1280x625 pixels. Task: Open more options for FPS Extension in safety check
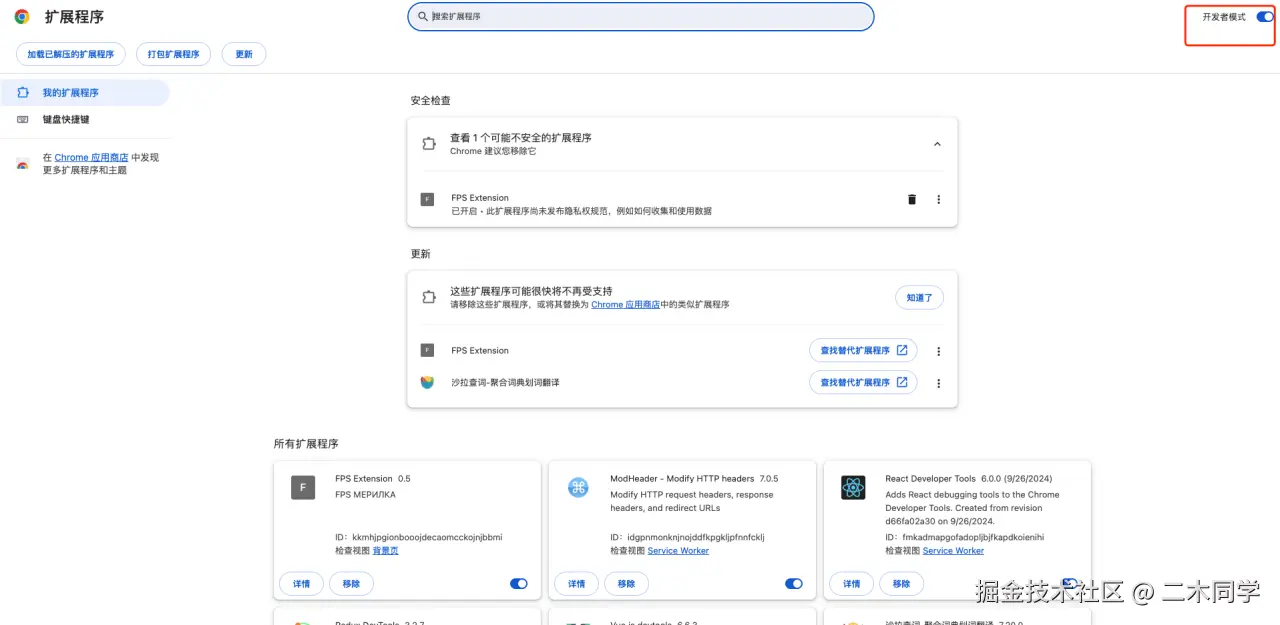click(938, 199)
